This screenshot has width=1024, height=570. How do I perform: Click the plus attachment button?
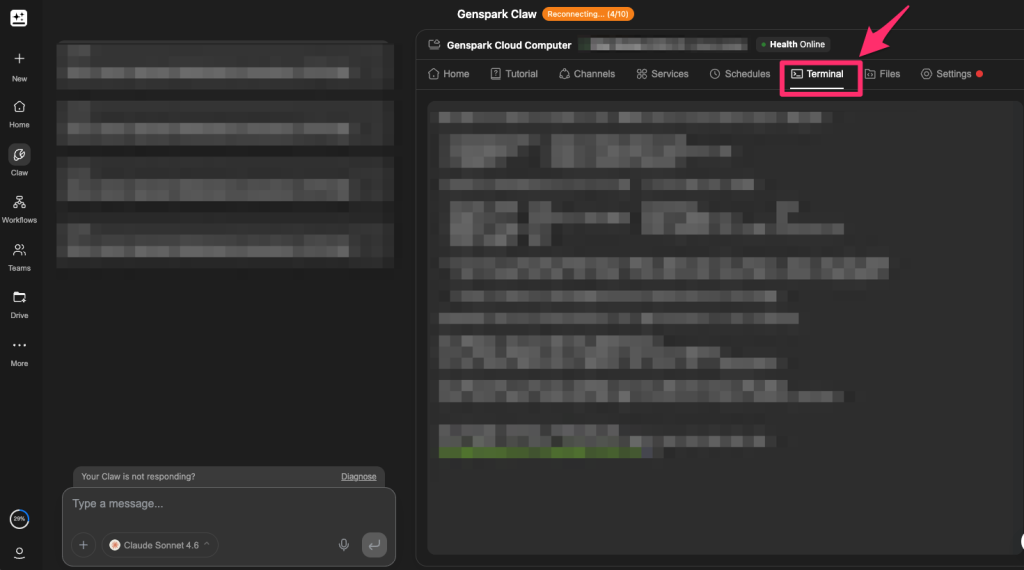pyautogui.click(x=83, y=545)
